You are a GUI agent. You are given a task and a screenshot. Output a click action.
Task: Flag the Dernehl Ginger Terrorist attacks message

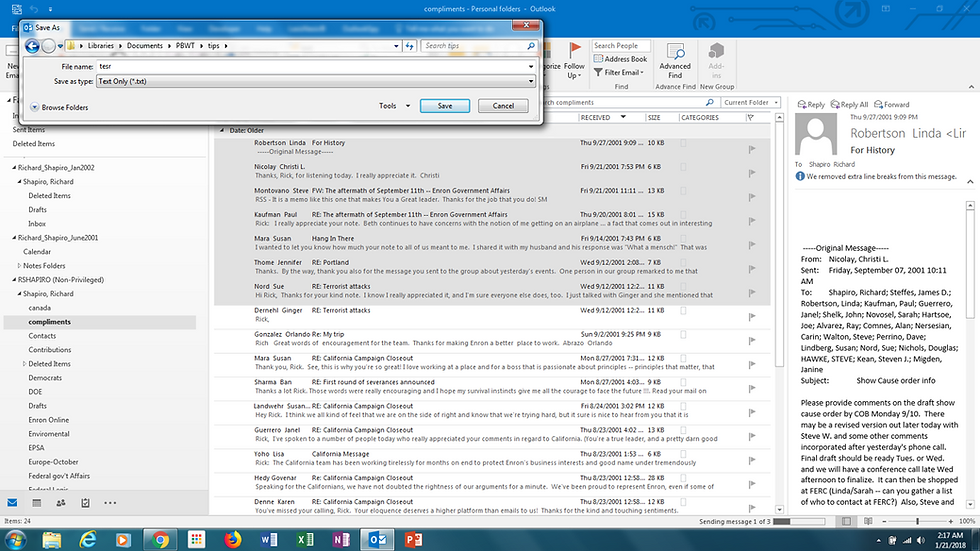click(752, 317)
